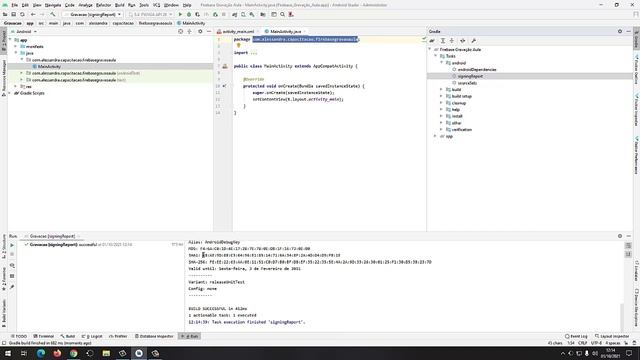Open the Profiler tool window button

pyautogui.click(x=118, y=336)
